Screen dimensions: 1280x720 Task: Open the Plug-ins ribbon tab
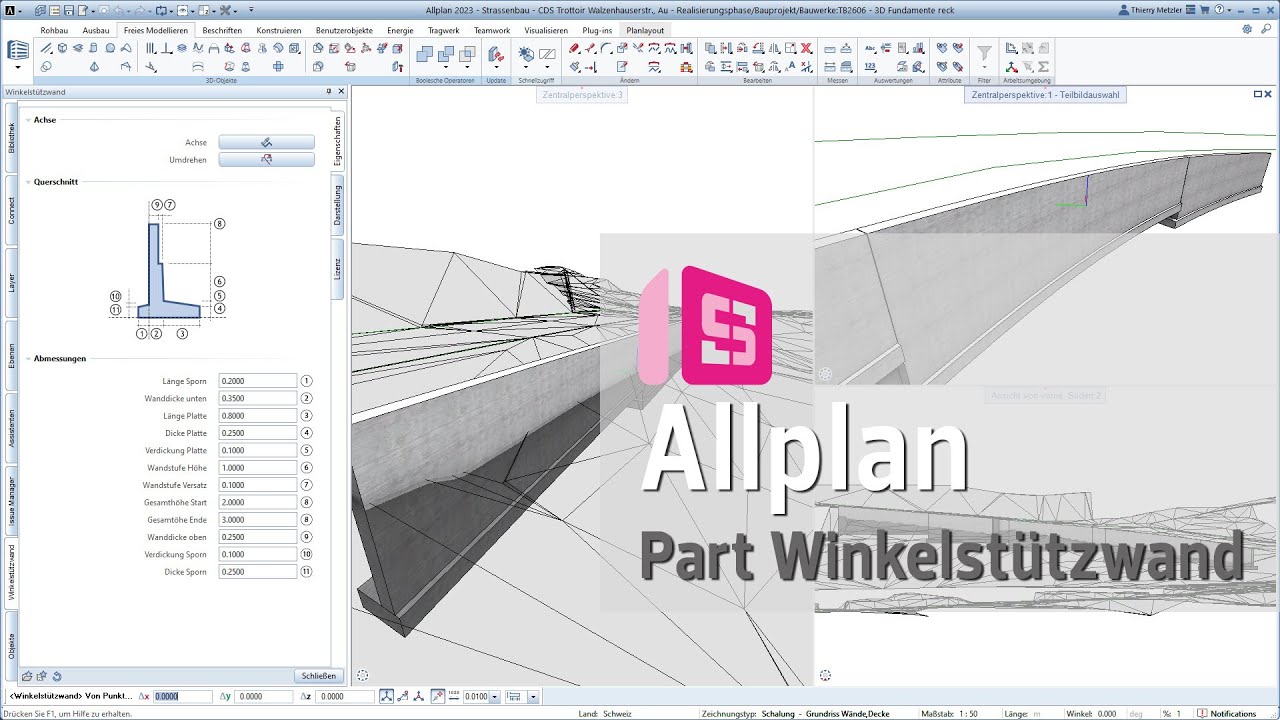tap(597, 30)
